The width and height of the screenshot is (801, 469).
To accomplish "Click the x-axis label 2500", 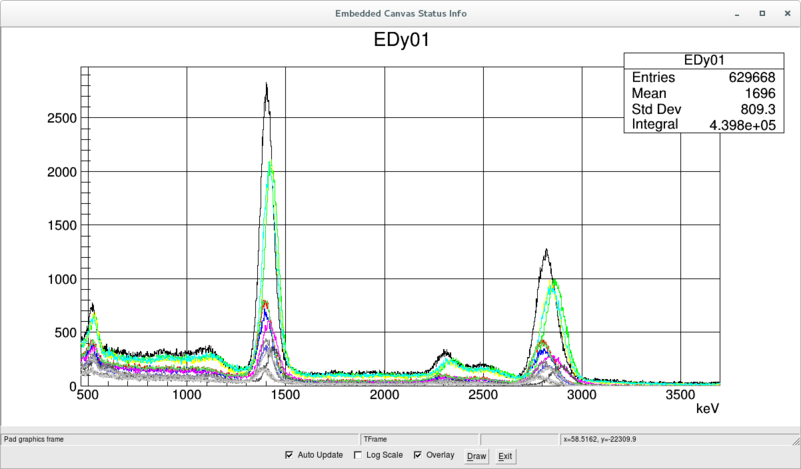I will pyautogui.click(x=483, y=395).
